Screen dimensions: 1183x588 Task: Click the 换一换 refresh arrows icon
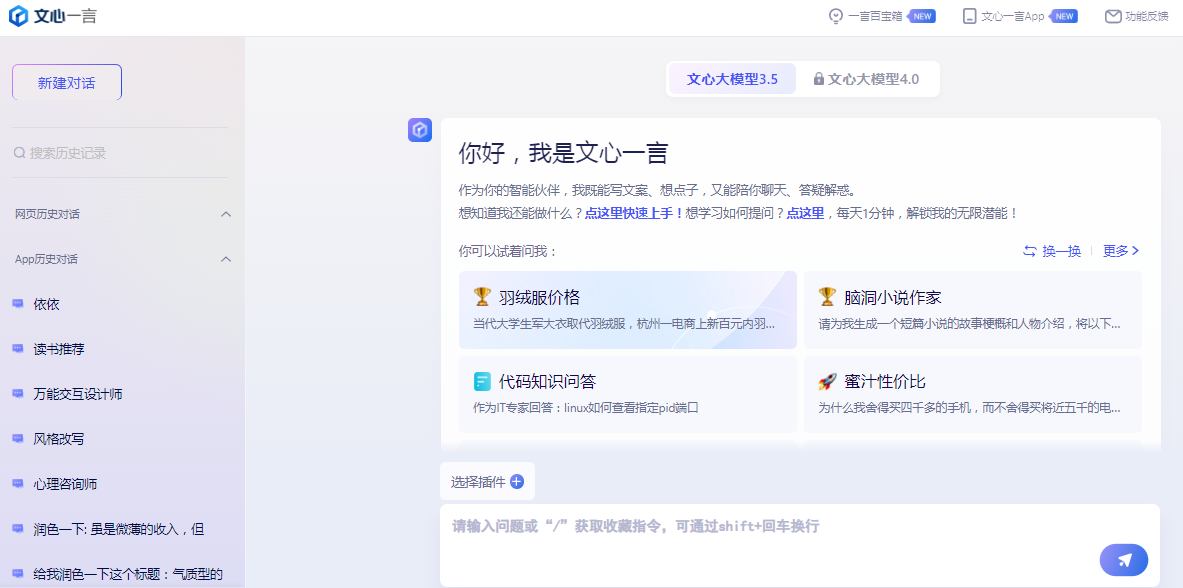[x=1030, y=251]
